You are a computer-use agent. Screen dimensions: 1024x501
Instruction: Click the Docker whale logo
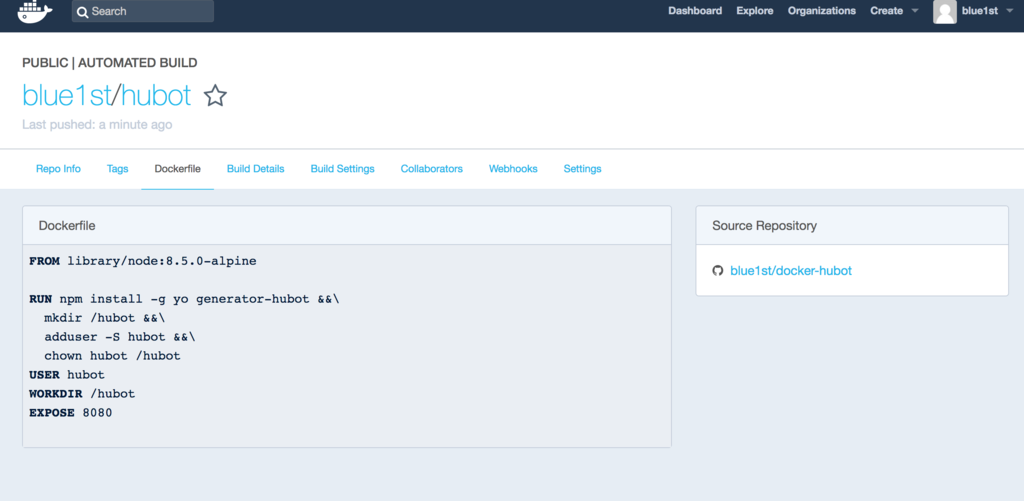pos(34,11)
